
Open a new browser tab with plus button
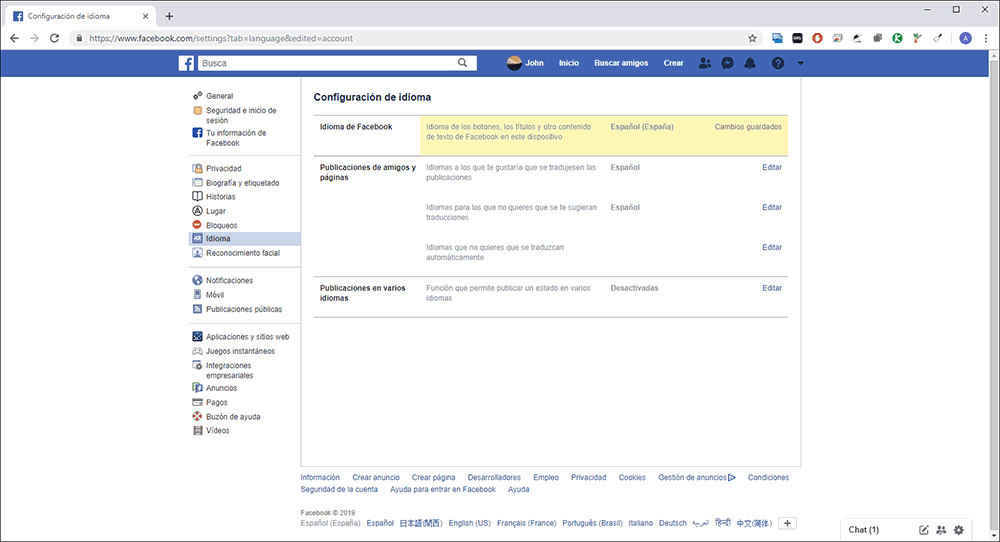(x=169, y=16)
